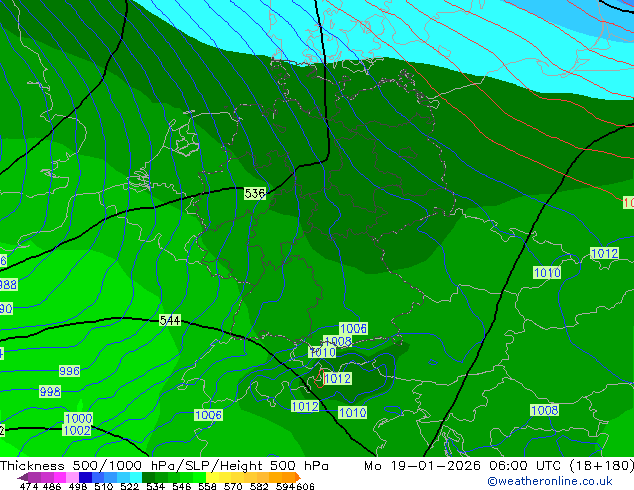Select the 996 isobar label
Viewport: 634px width, 490px height.
[x=69, y=371]
